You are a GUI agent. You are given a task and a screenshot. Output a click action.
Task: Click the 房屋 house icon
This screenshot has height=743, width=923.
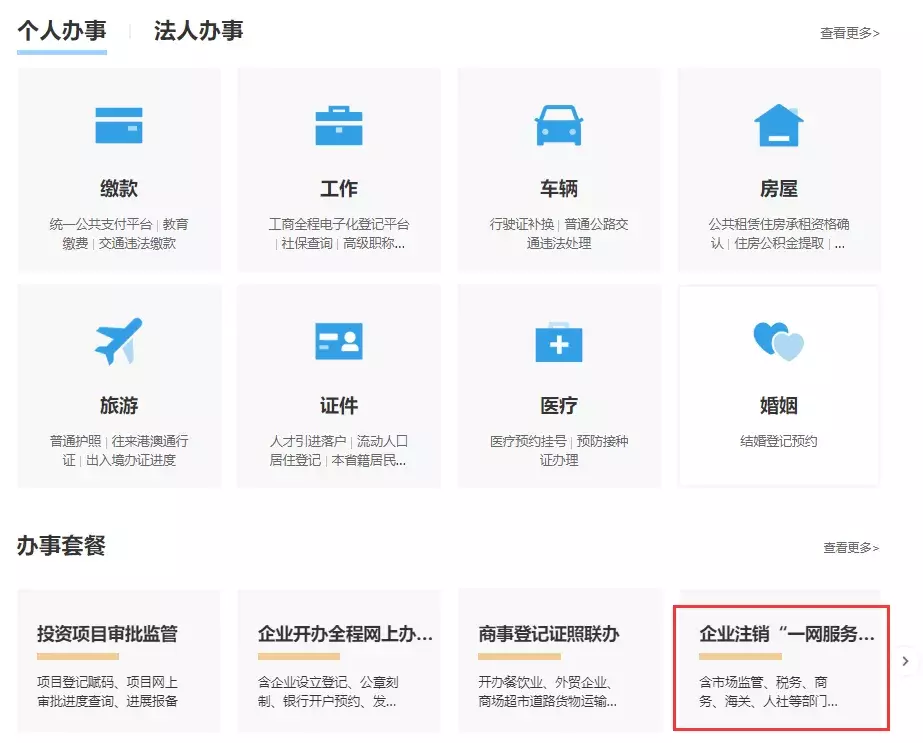click(778, 125)
